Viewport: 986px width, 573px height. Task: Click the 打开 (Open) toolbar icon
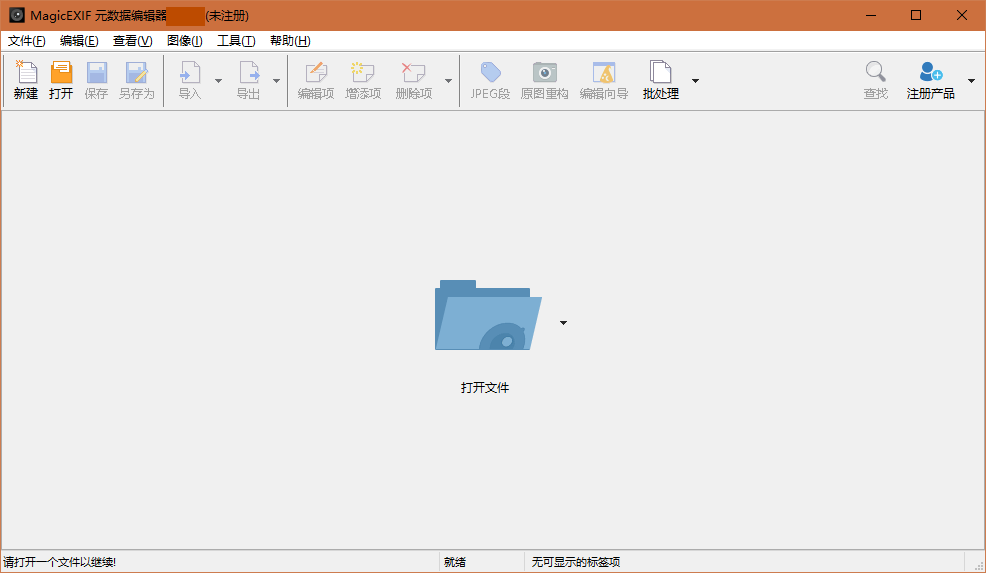[61, 72]
